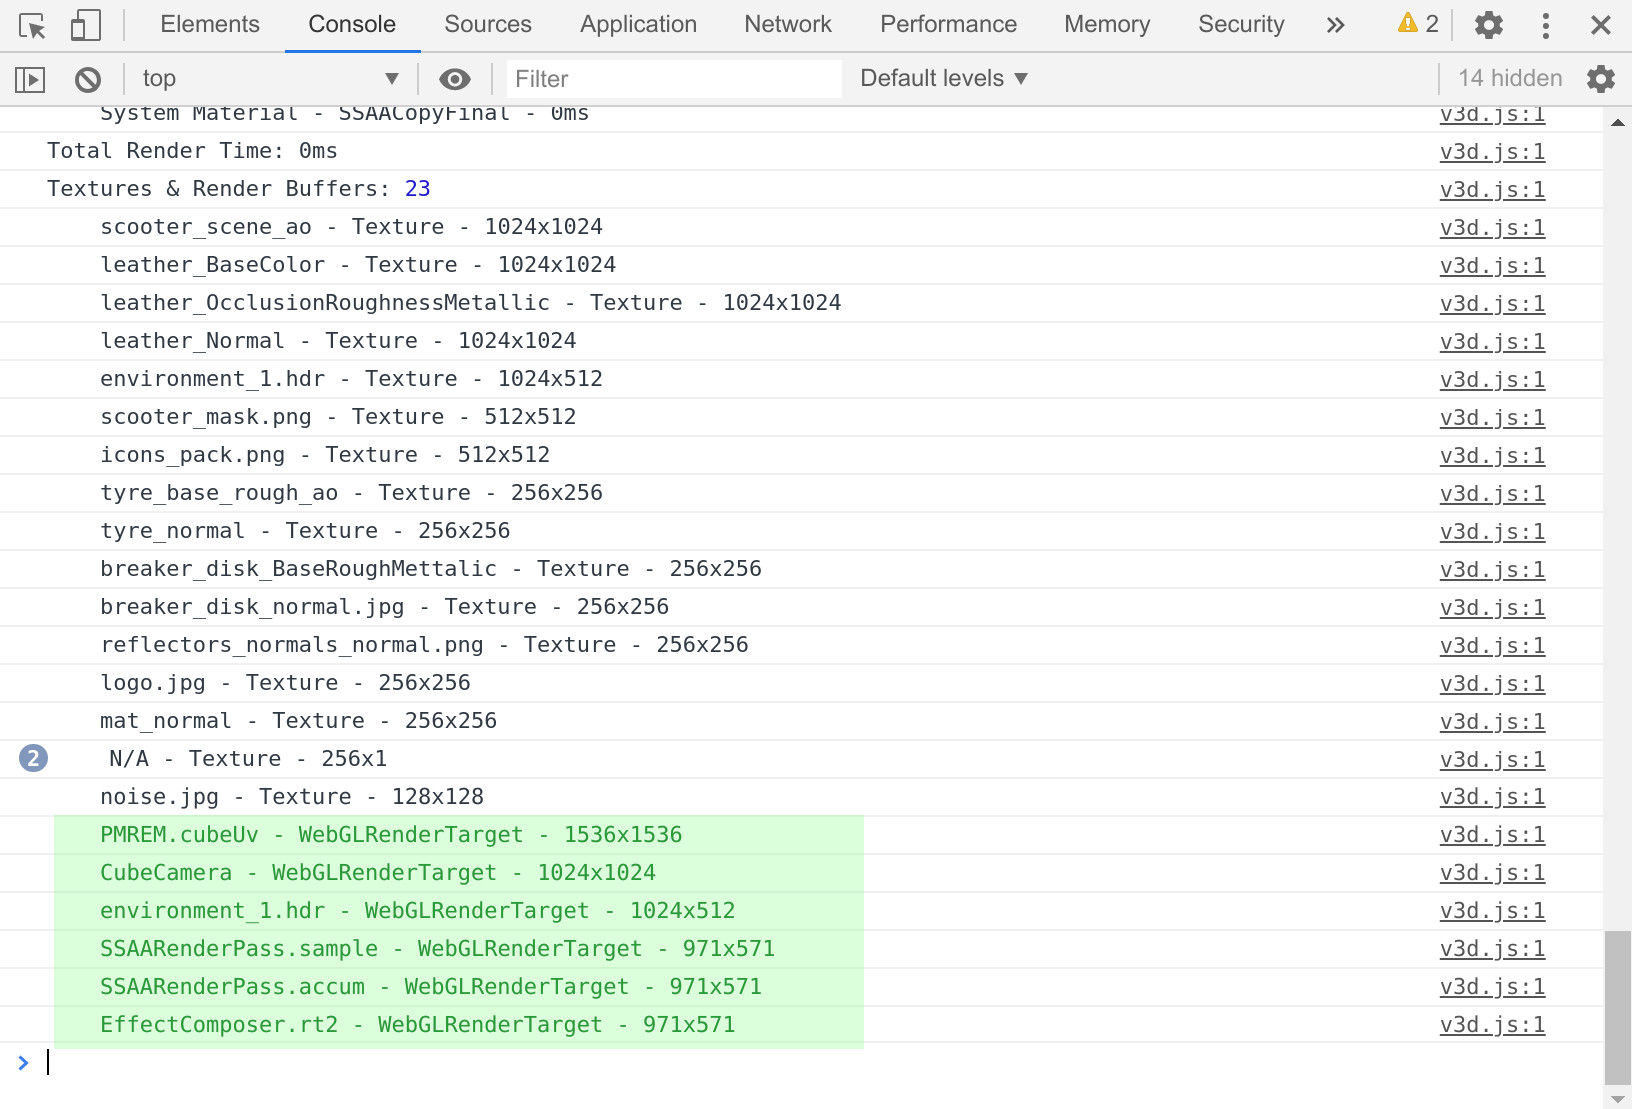Click the 14 hidden messages label

click(1510, 78)
